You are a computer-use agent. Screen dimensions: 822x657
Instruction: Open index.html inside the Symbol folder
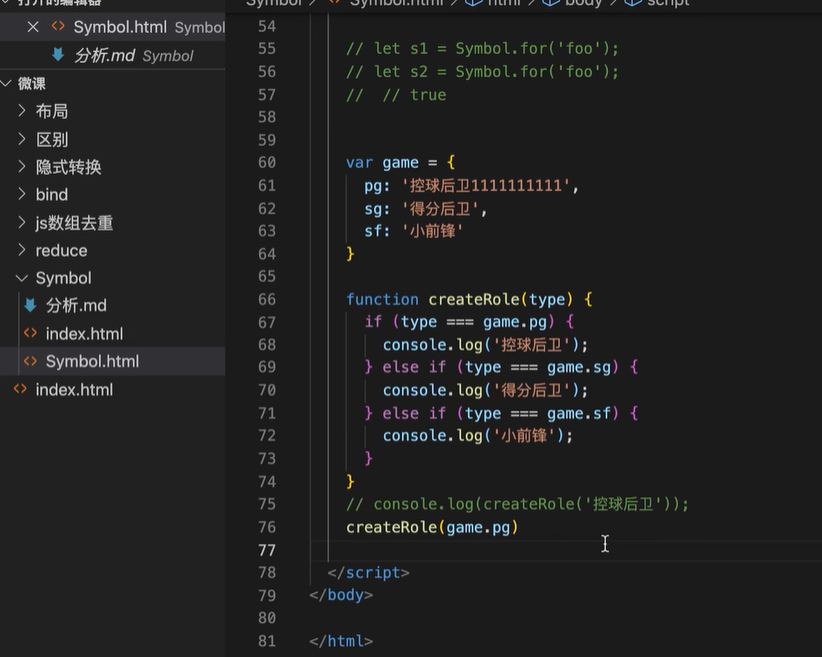[x=84, y=333]
